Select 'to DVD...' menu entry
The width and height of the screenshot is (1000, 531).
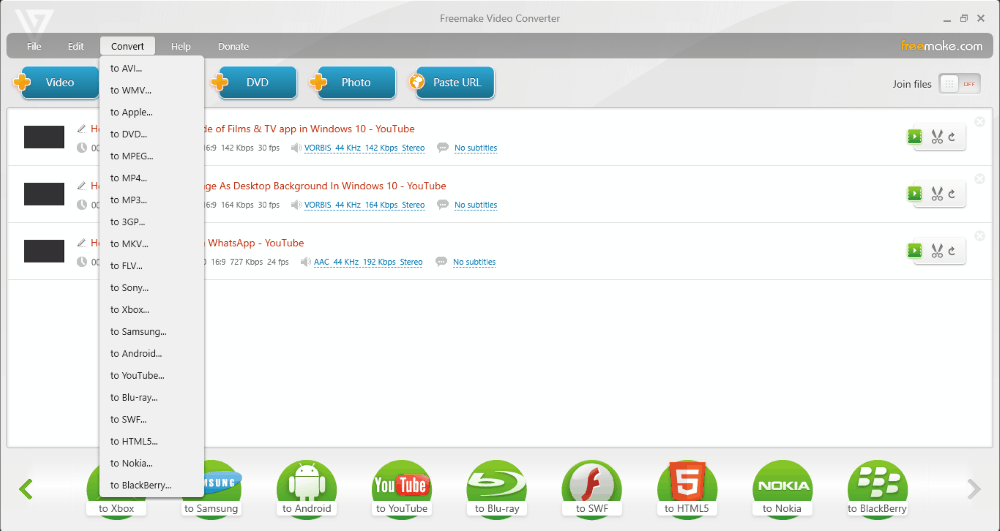152,134
